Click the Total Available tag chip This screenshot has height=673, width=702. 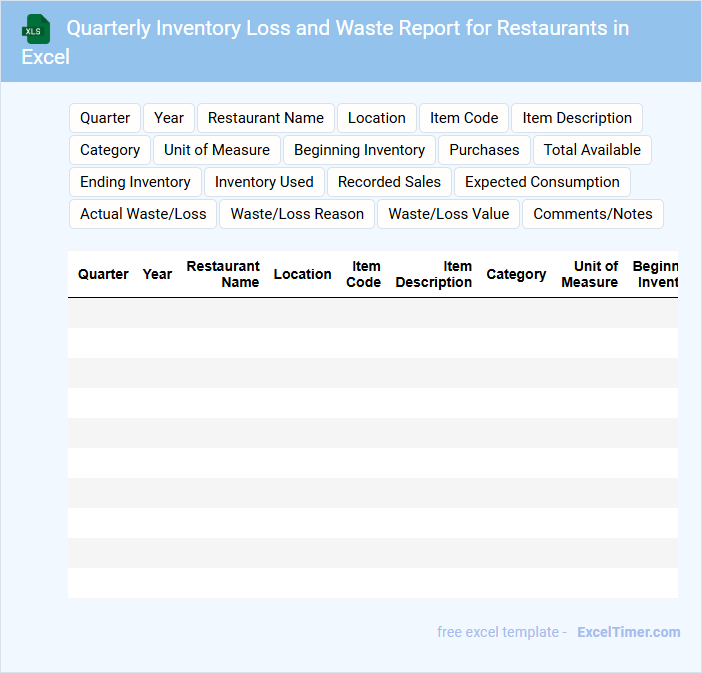(x=592, y=150)
